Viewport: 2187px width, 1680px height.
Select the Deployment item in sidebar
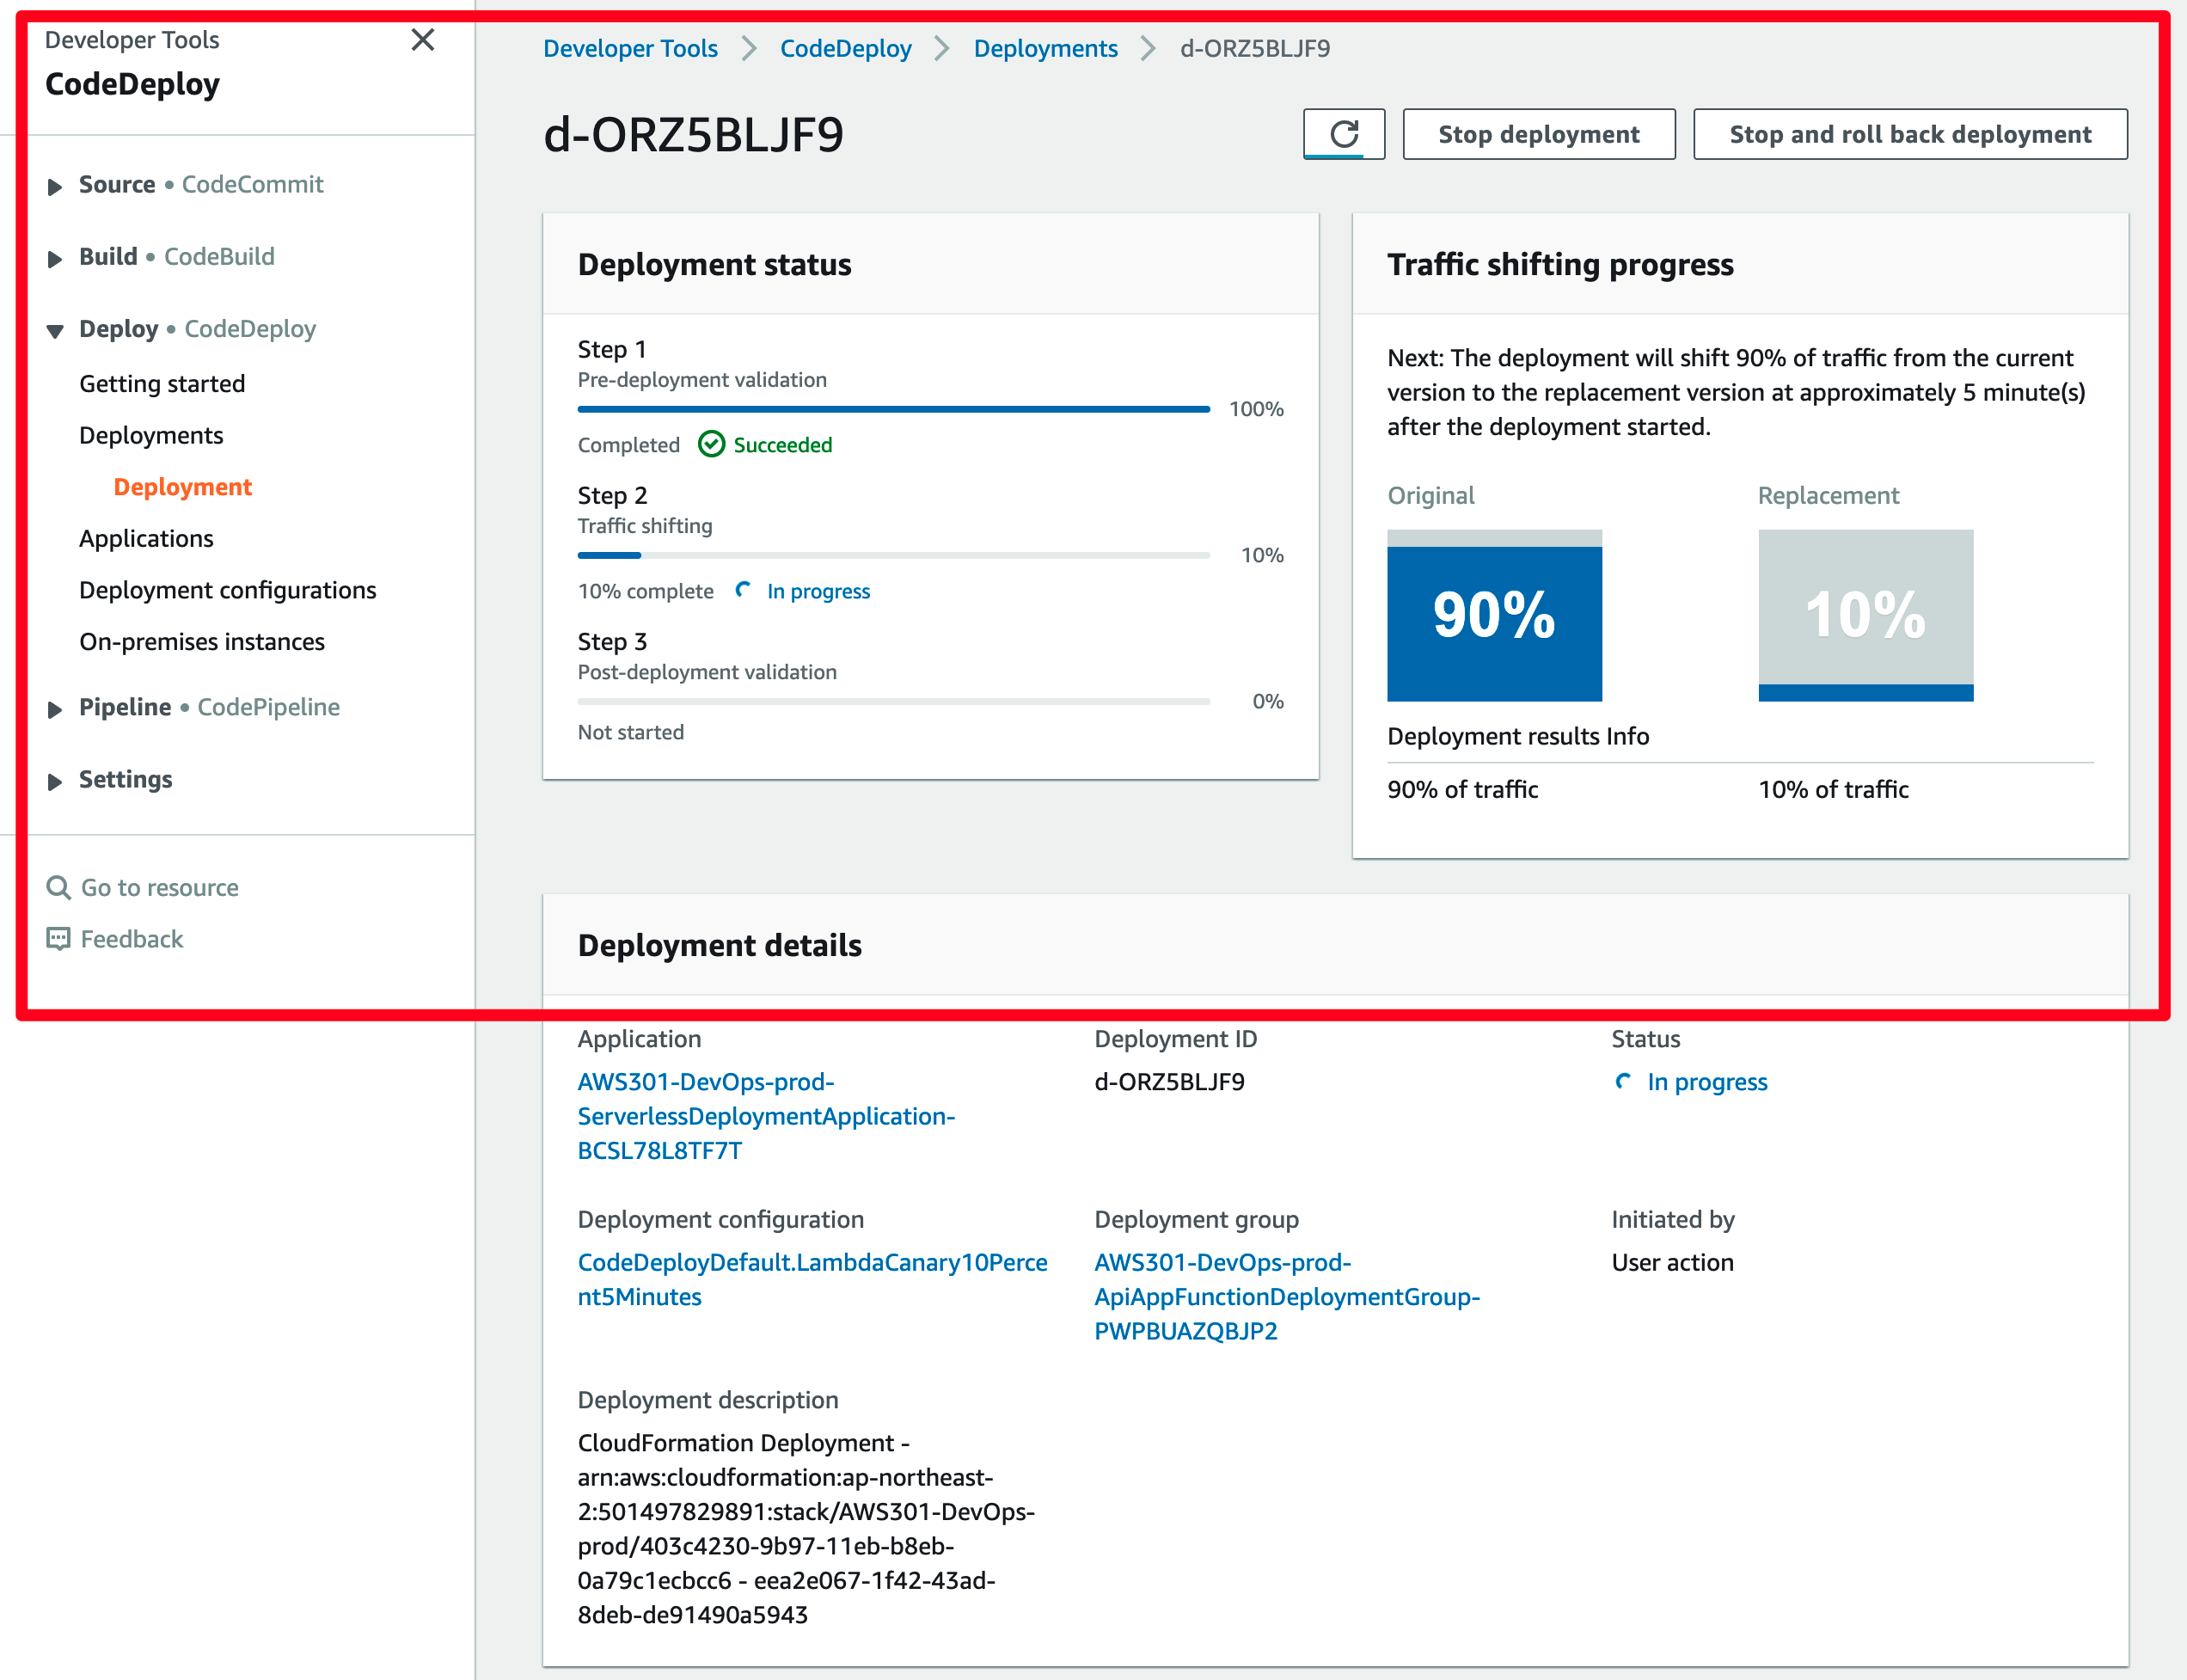(182, 487)
